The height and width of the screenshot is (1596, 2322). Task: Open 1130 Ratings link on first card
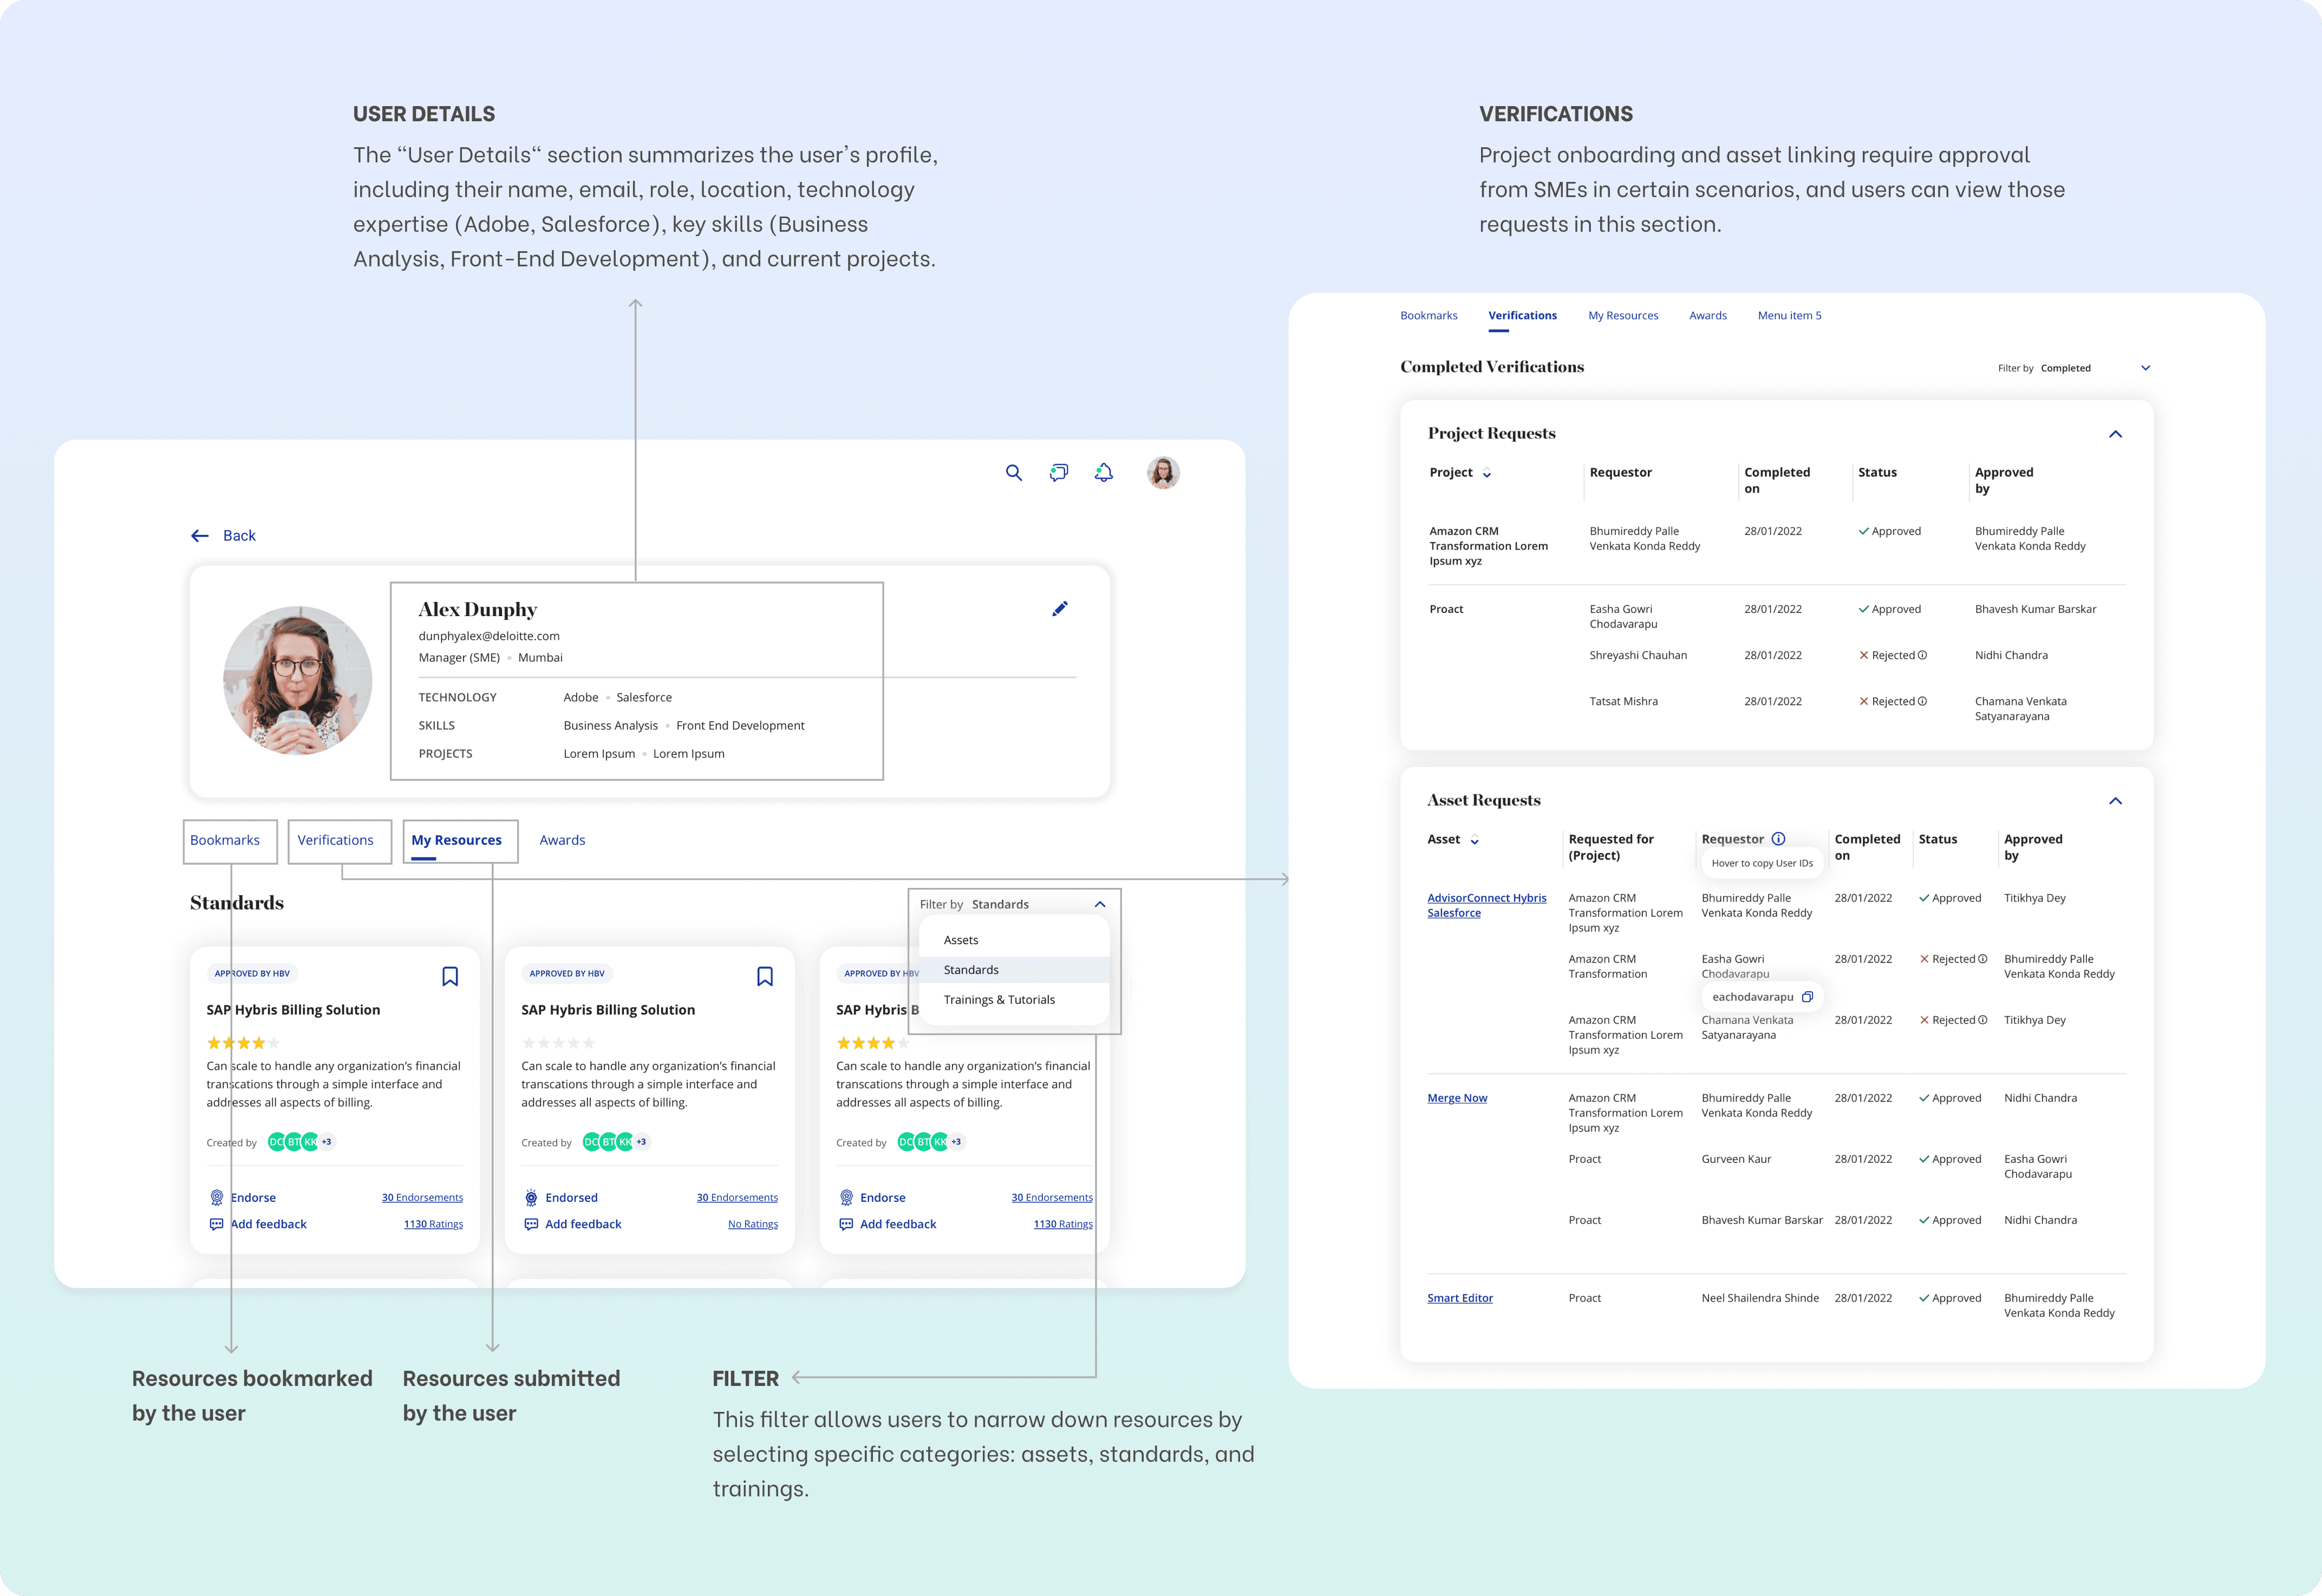(x=433, y=1224)
